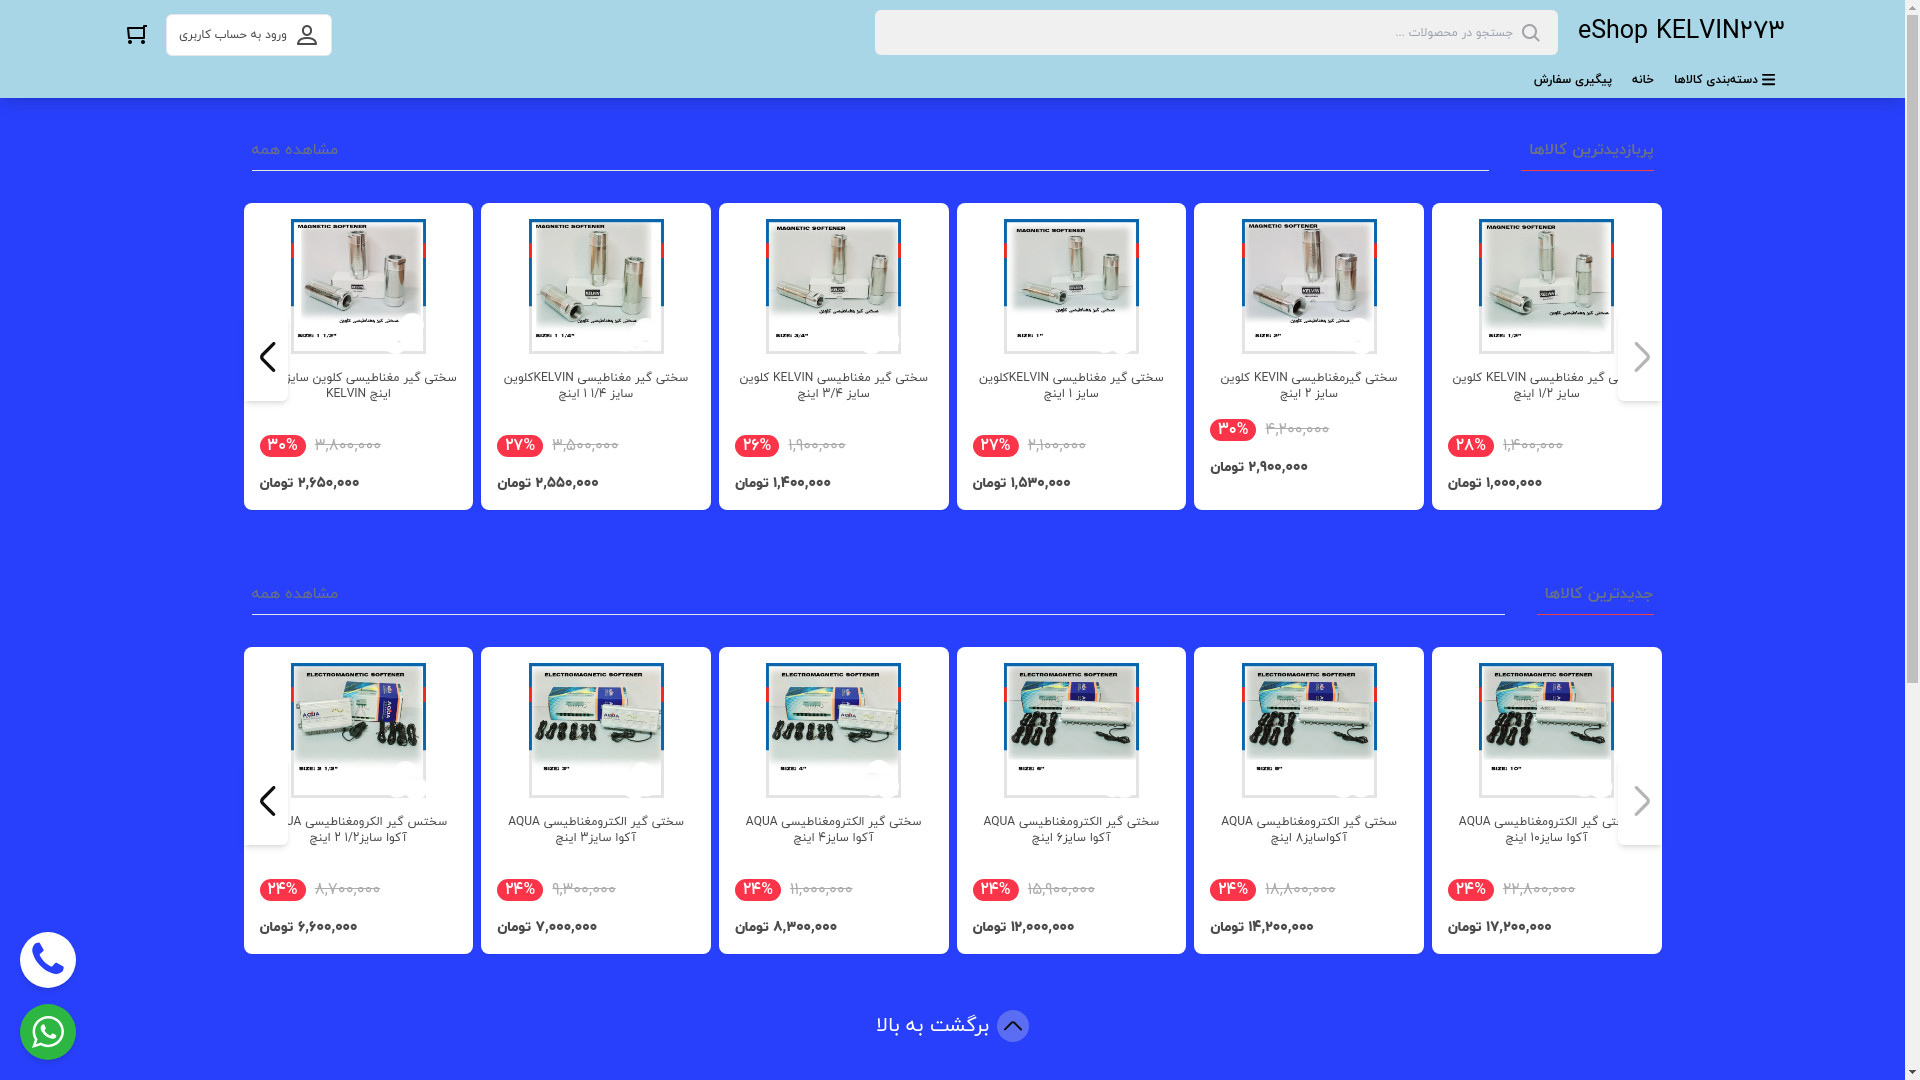Viewport: 1920px width, 1080px height.
Task: Open Kevin magnetic softener 2 inch thumbnail
Action: [x=1309, y=286]
